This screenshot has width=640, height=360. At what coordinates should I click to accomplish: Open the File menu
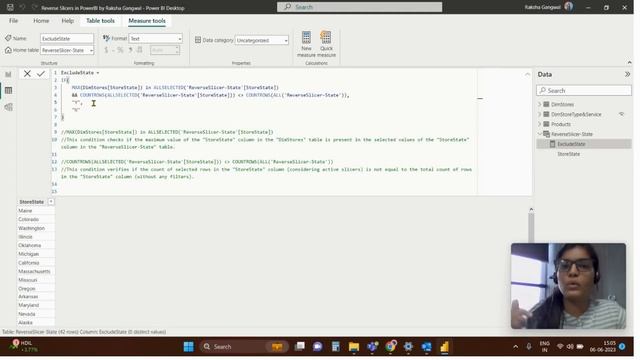13,21
